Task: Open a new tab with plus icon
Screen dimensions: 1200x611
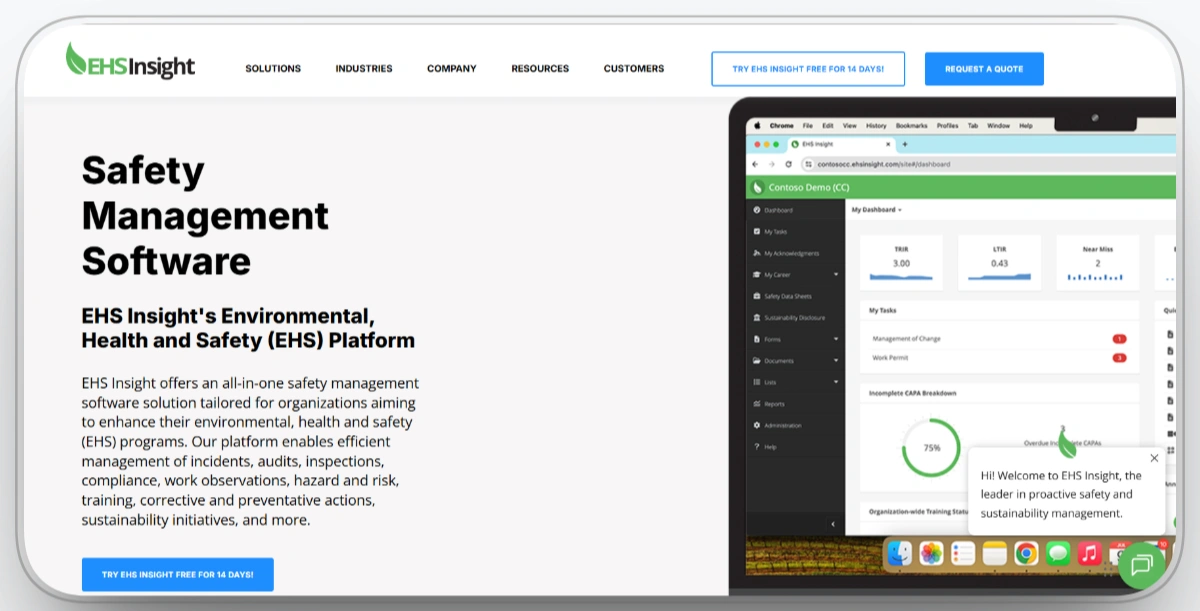Action: coord(905,144)
